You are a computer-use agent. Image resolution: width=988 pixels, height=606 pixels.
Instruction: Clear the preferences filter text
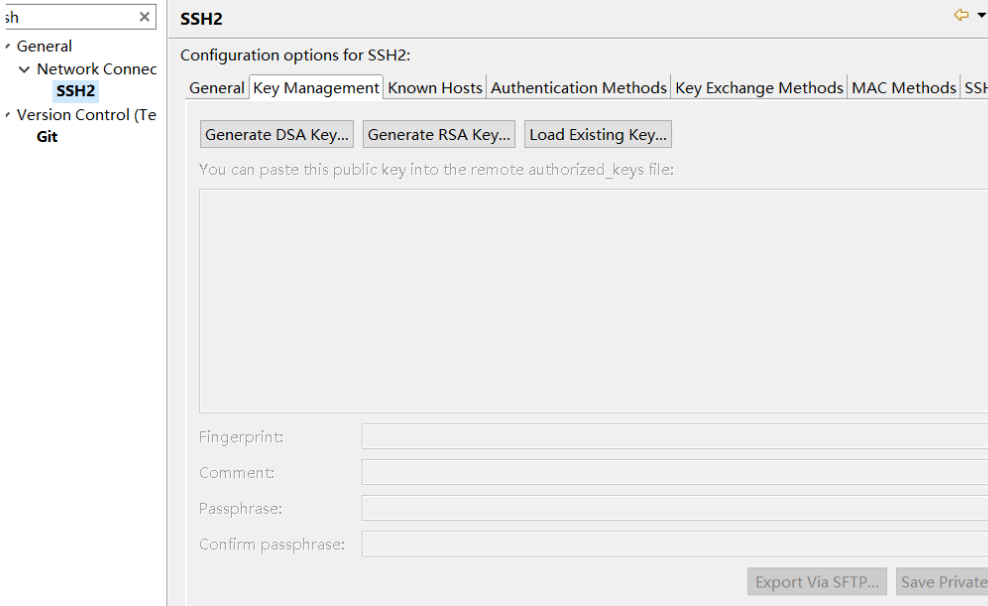pos(145,17)
